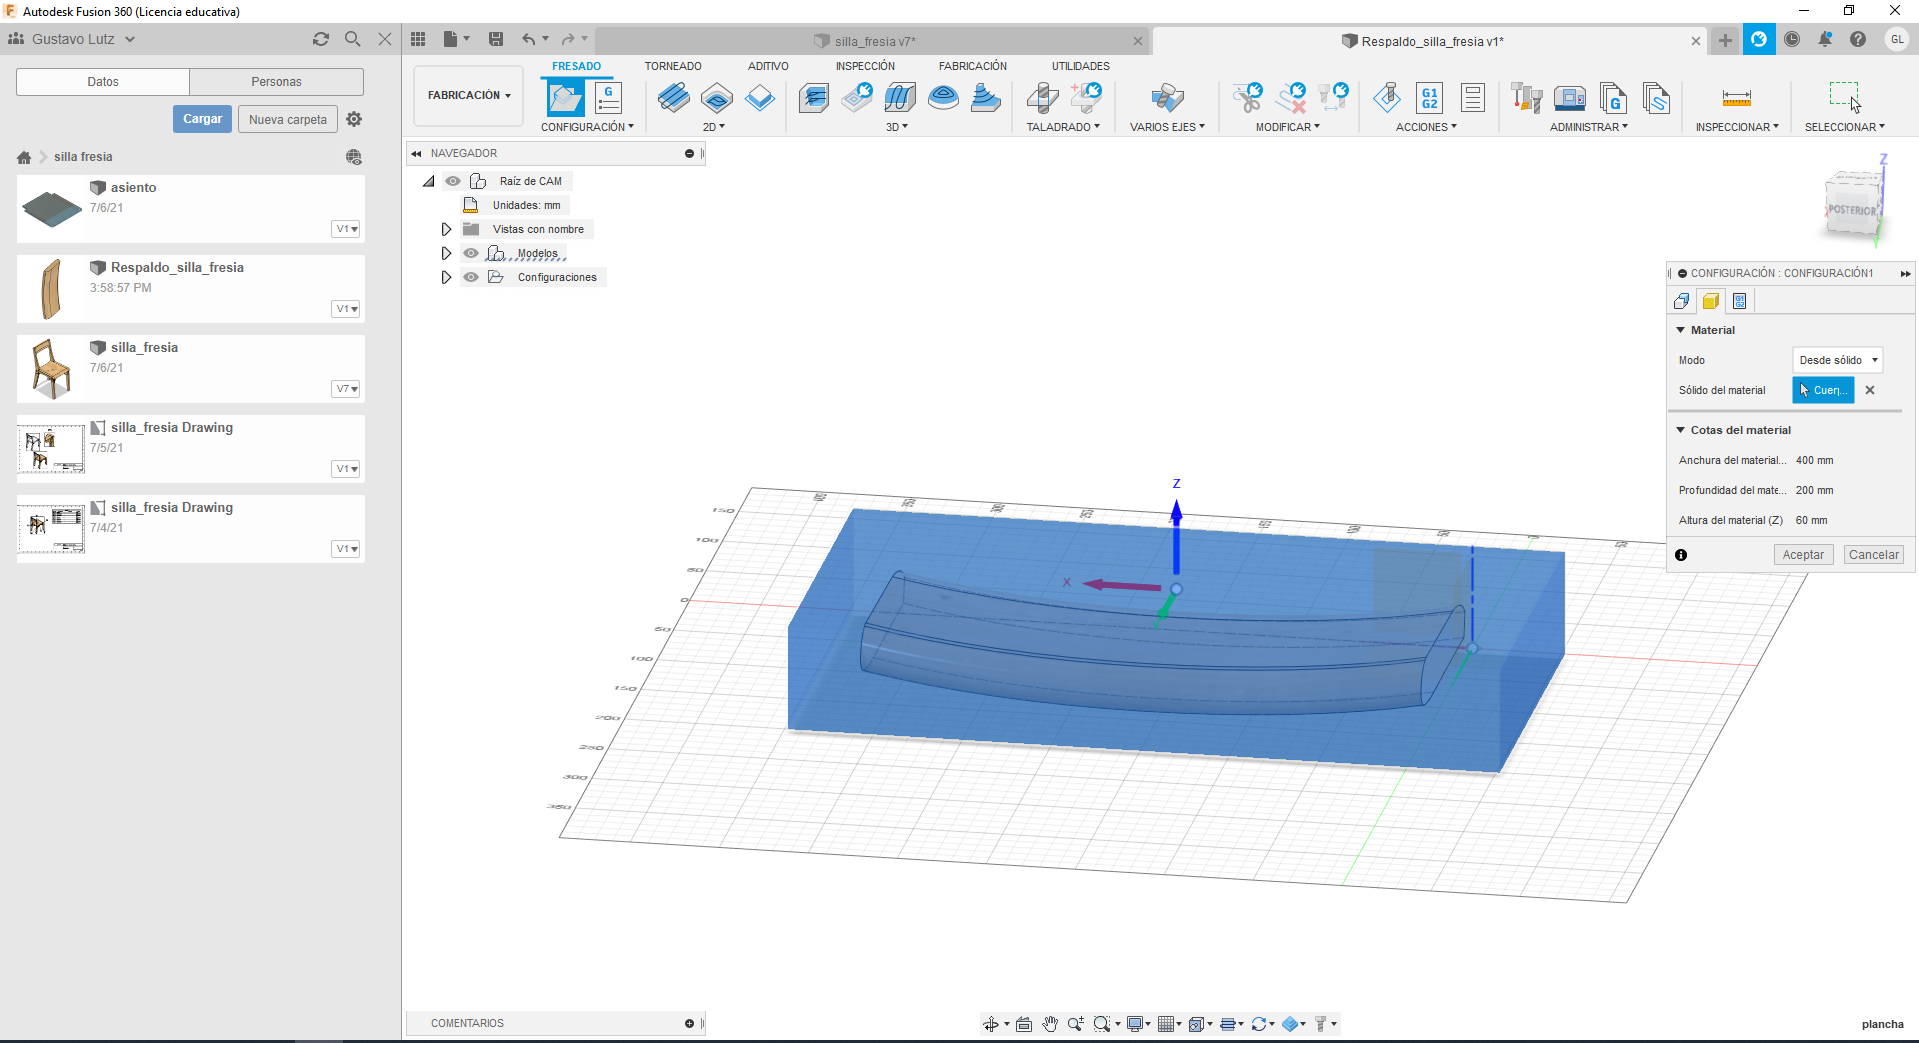Open the Modo dropdown Desde sólido
This screenshot has height=1043, width=1919.
[x=1837, y=360]
